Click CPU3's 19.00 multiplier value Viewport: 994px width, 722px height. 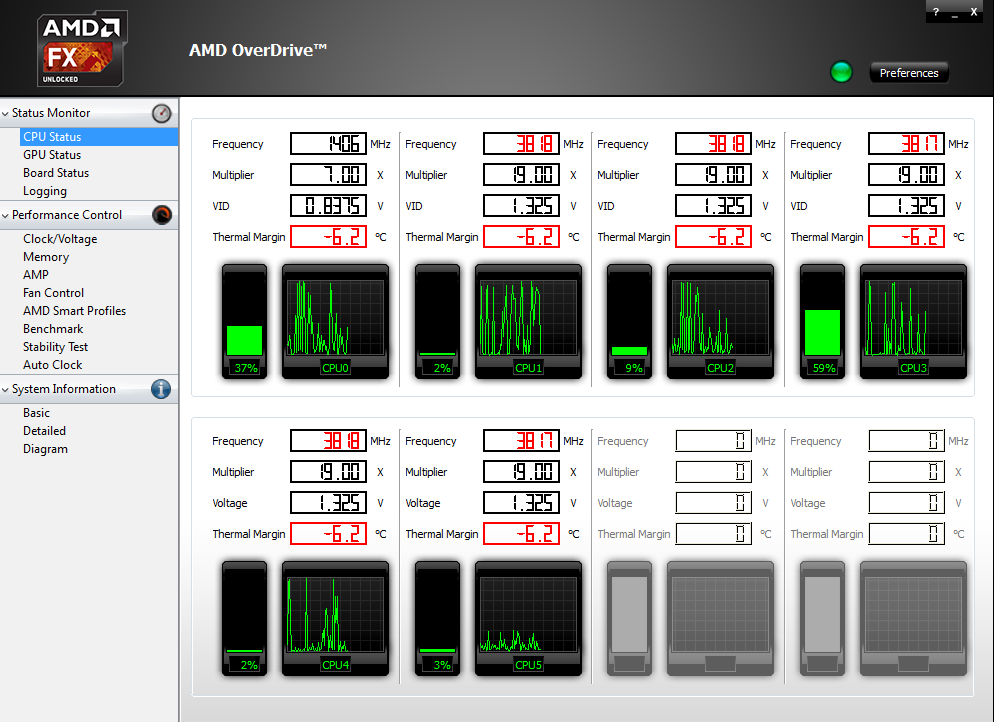[906, 175]
